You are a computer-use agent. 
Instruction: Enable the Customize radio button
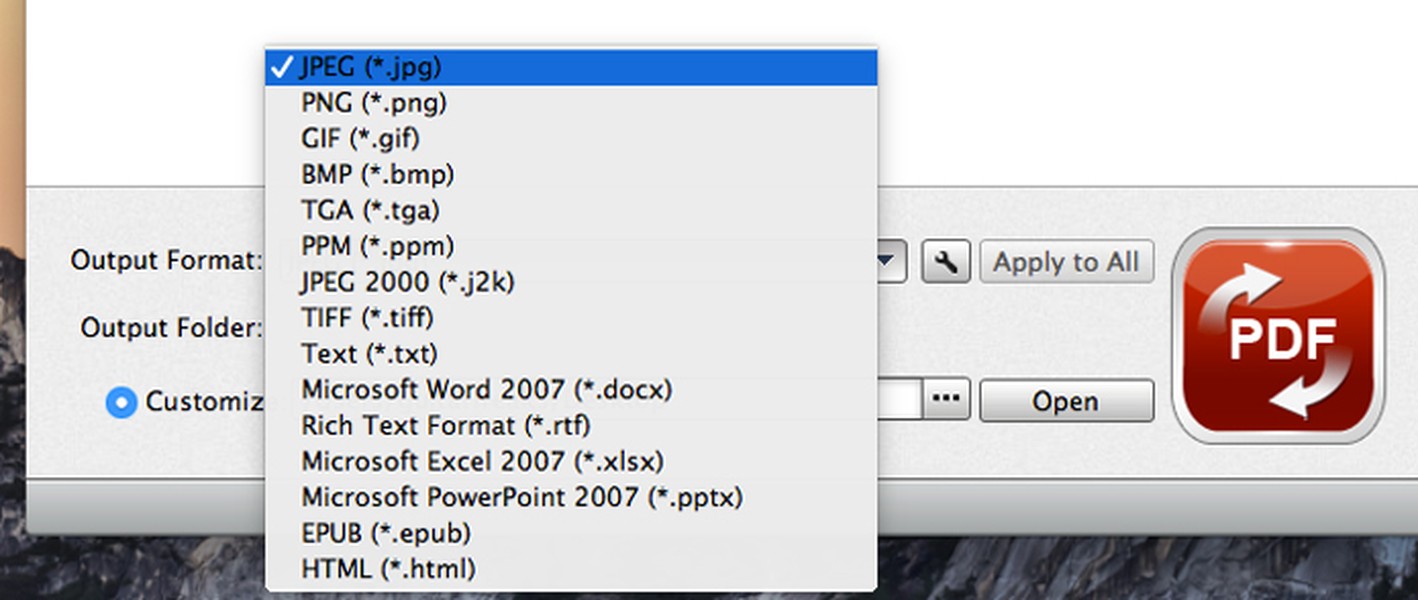[x=121, y=402]
